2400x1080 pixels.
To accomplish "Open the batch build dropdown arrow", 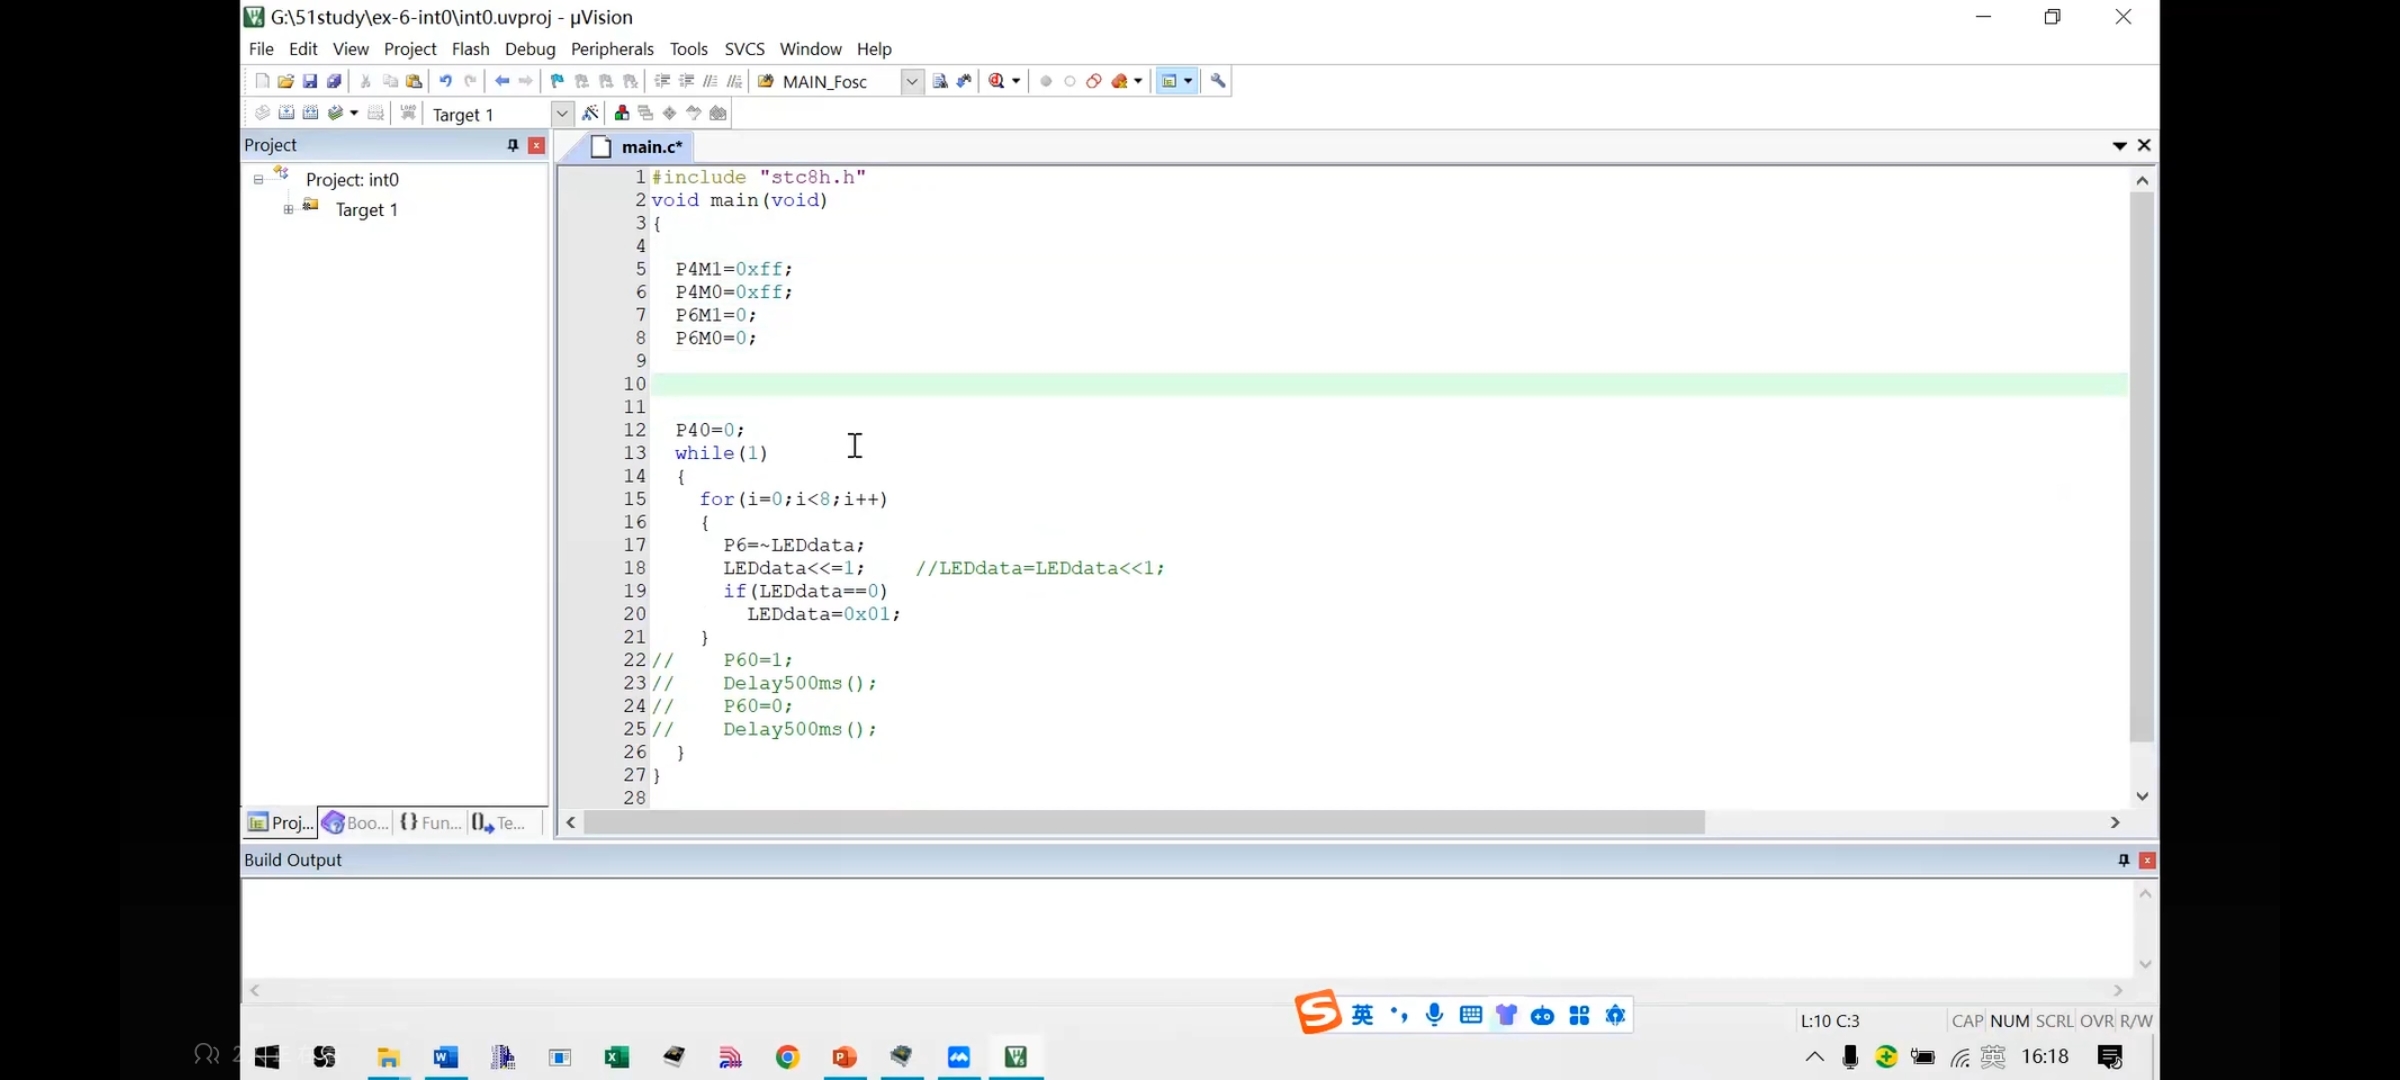I will tap(354, 113).
